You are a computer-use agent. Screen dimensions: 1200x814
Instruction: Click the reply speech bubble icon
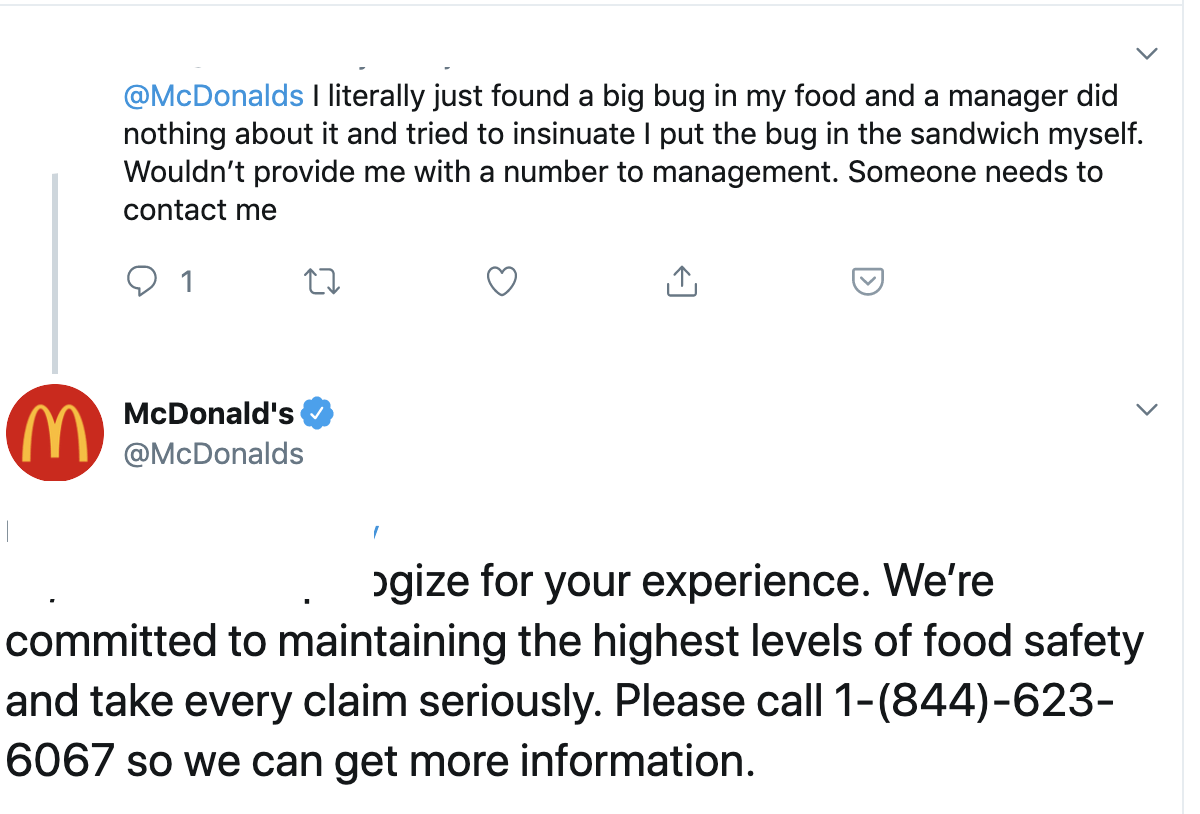pyautogui.click(x=143, y=282)
